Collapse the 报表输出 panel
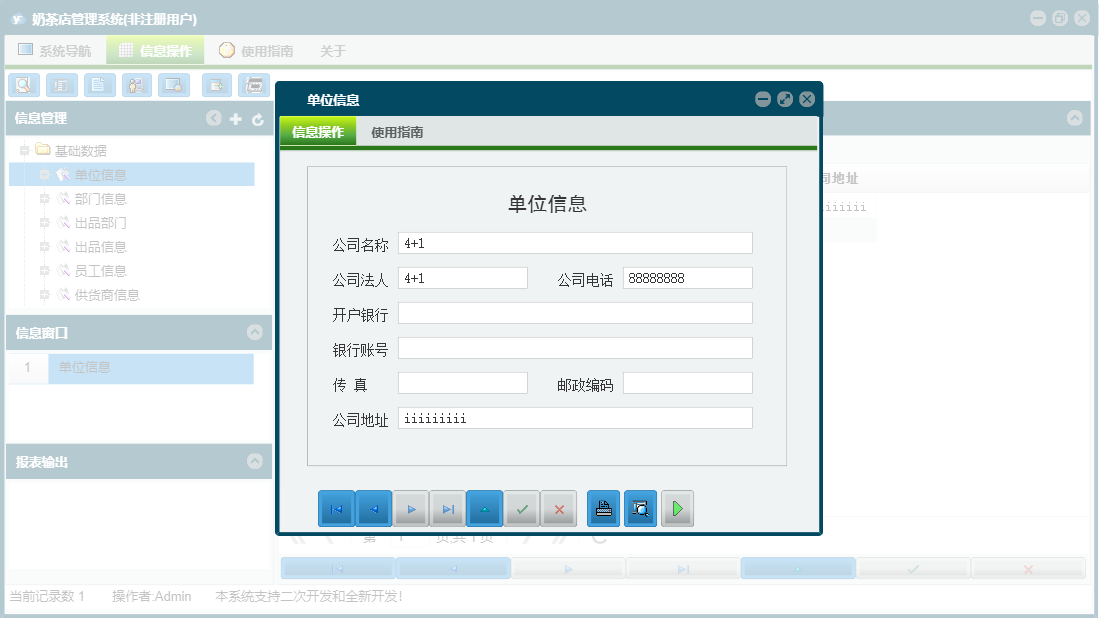The image size is (1099, 618). (255, 461)
